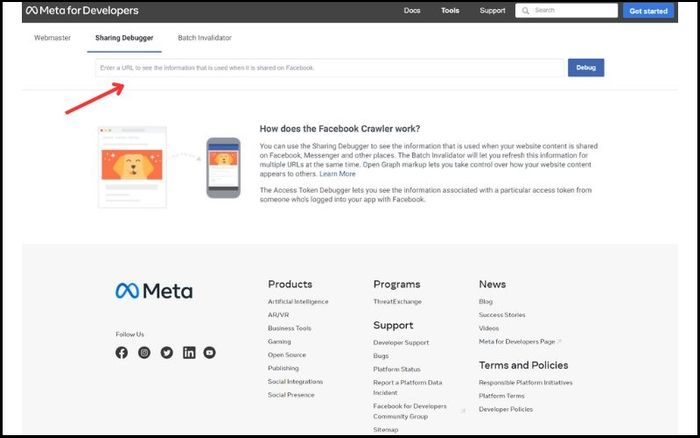This screenshot has width=700, height=438.
Task: Open the Instagram icon under Follow Us
Action: [x=144, y=353]
